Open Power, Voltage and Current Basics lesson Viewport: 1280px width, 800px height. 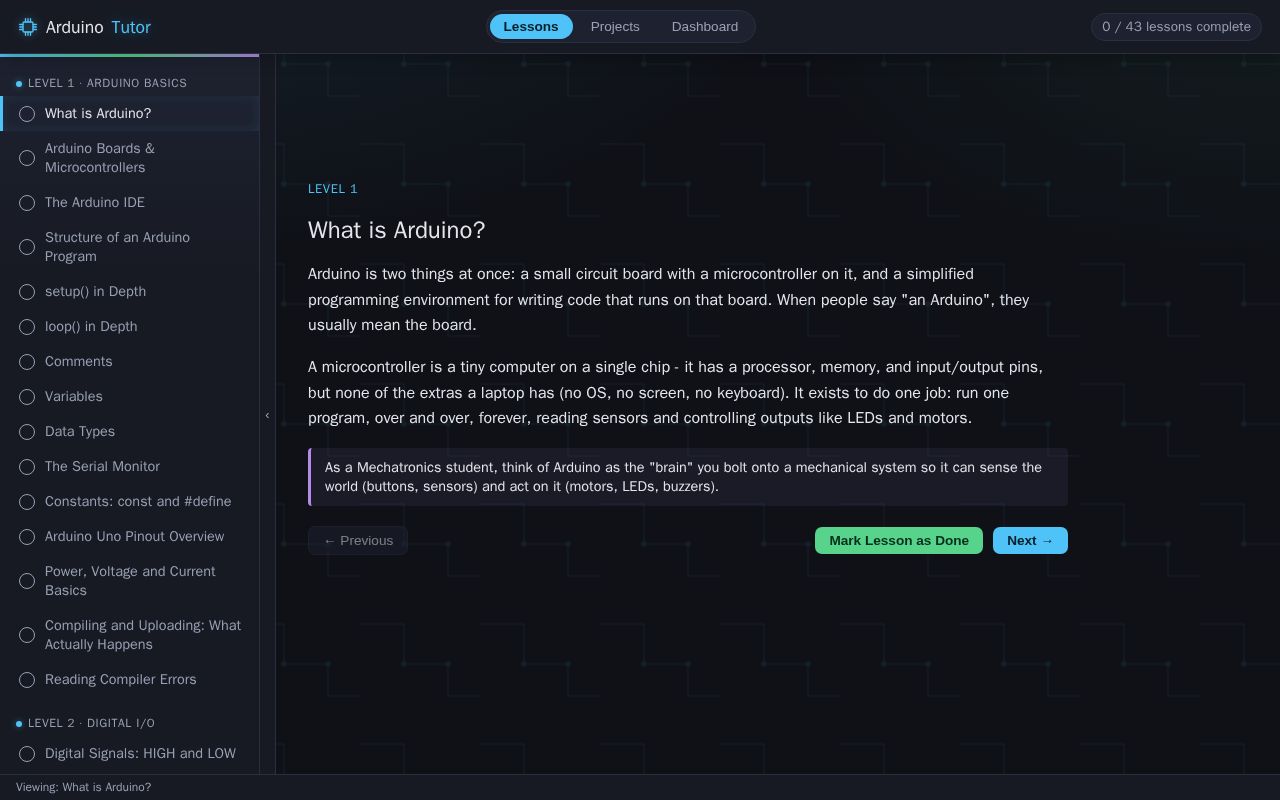click(x=130, y=581)
